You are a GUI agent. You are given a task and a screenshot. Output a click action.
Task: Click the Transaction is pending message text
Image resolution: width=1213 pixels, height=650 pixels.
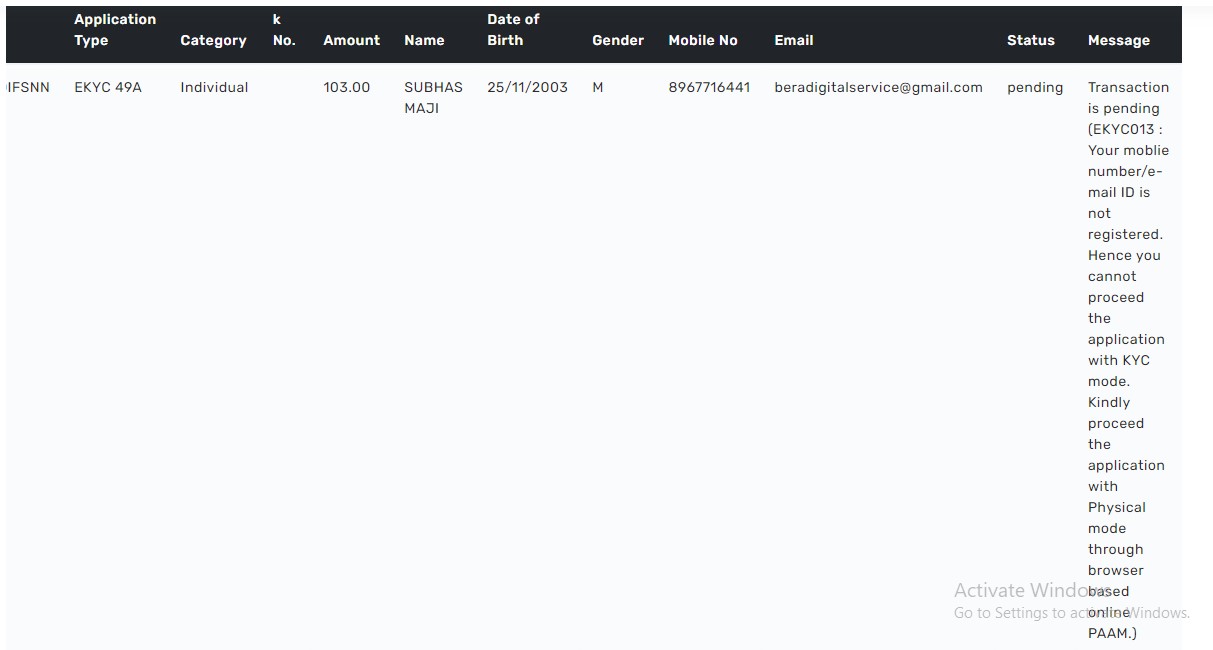(x=1127, y=98)
